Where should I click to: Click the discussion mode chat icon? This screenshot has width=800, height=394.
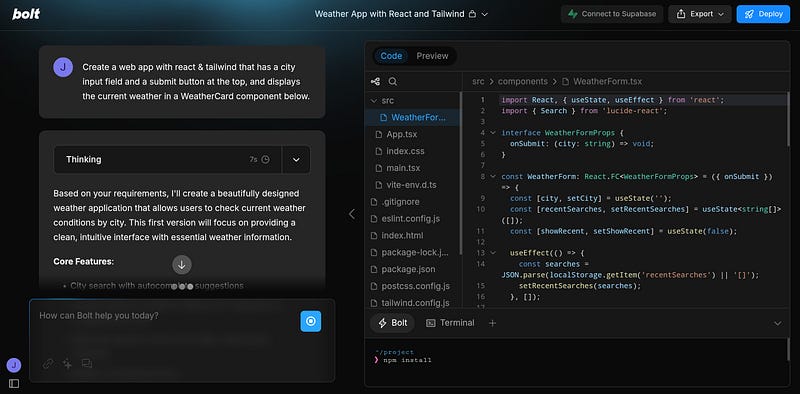tap(87, 364)
